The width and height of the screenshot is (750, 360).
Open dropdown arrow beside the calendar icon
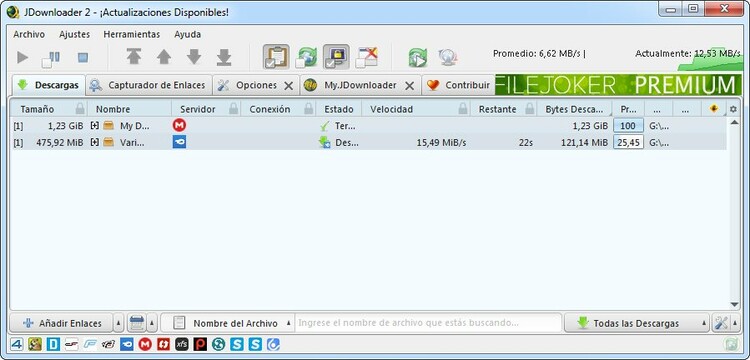[x=152, y=323]
